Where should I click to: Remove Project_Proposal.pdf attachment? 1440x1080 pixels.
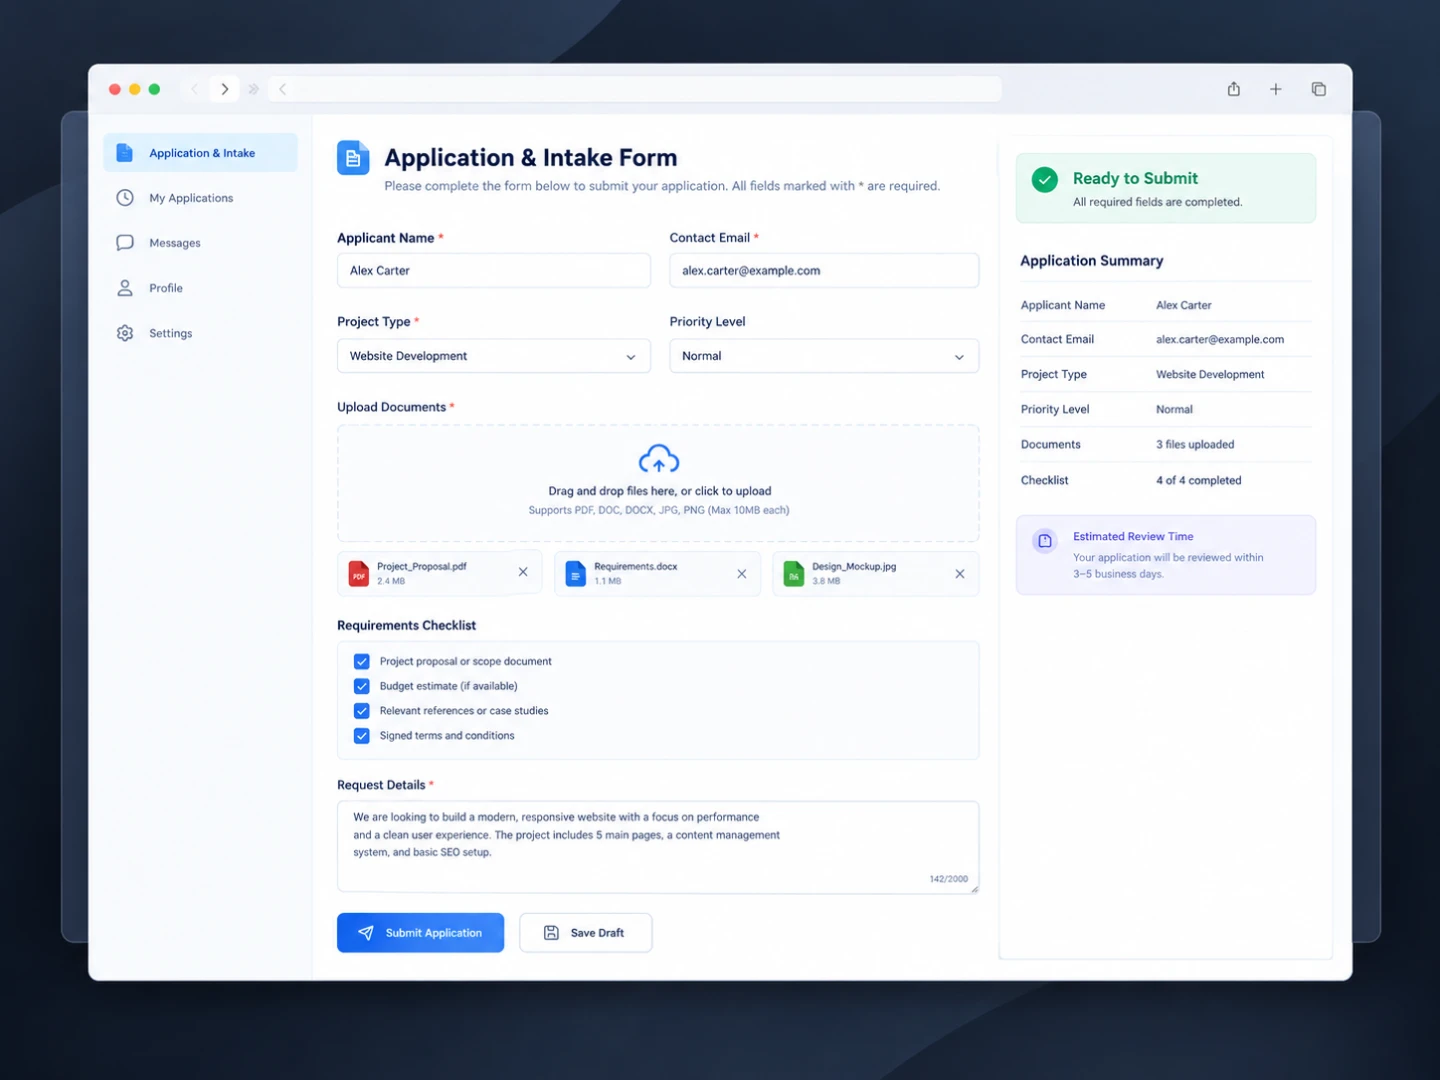pos(523,572)
